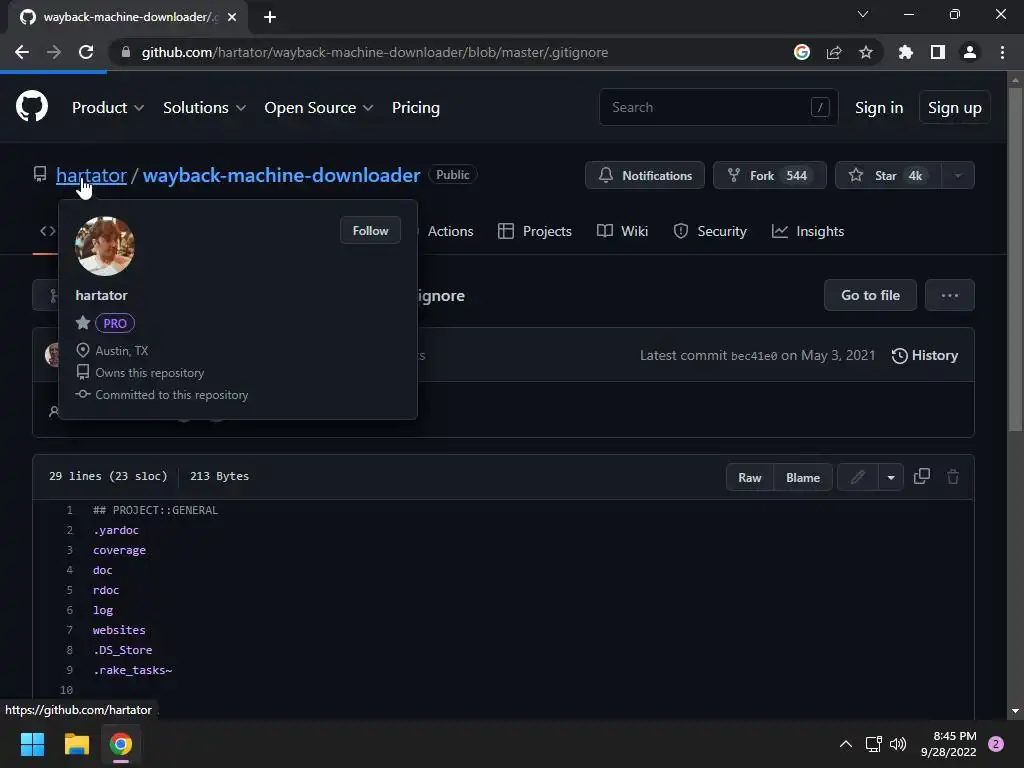Click the 544 fork count

[x=796, y=175]
